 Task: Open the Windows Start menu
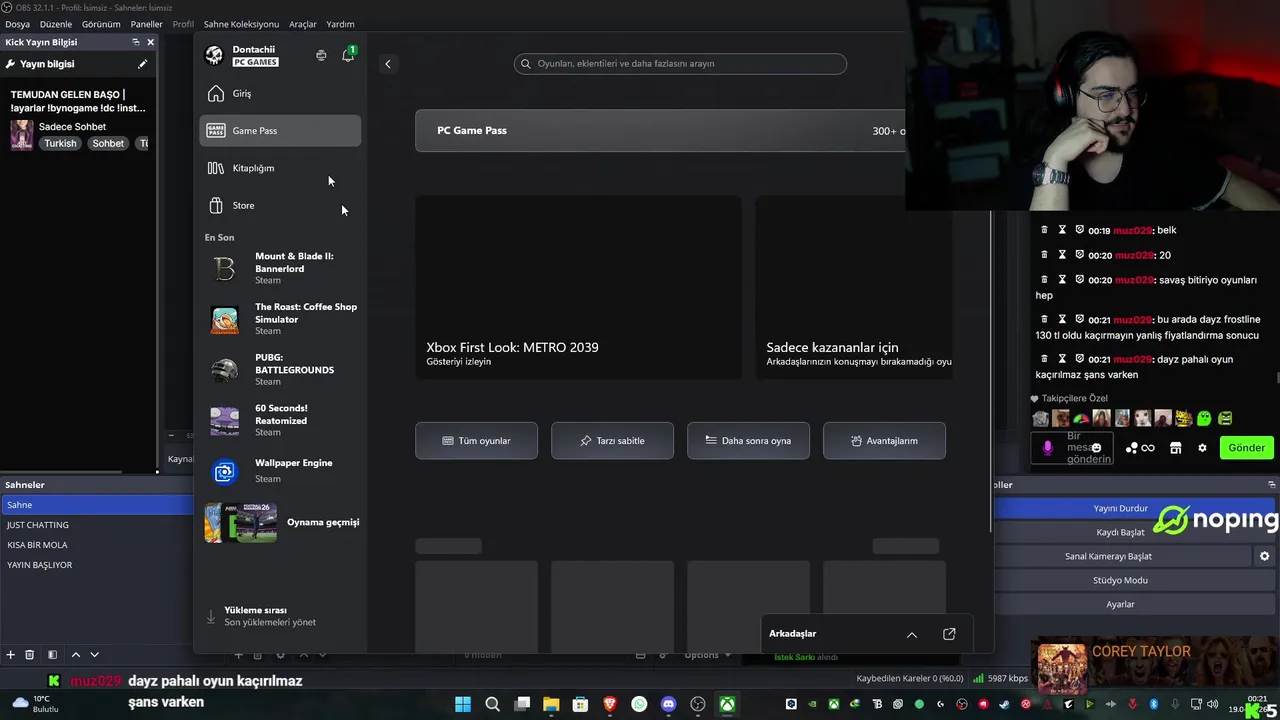[x=463, y=704]
